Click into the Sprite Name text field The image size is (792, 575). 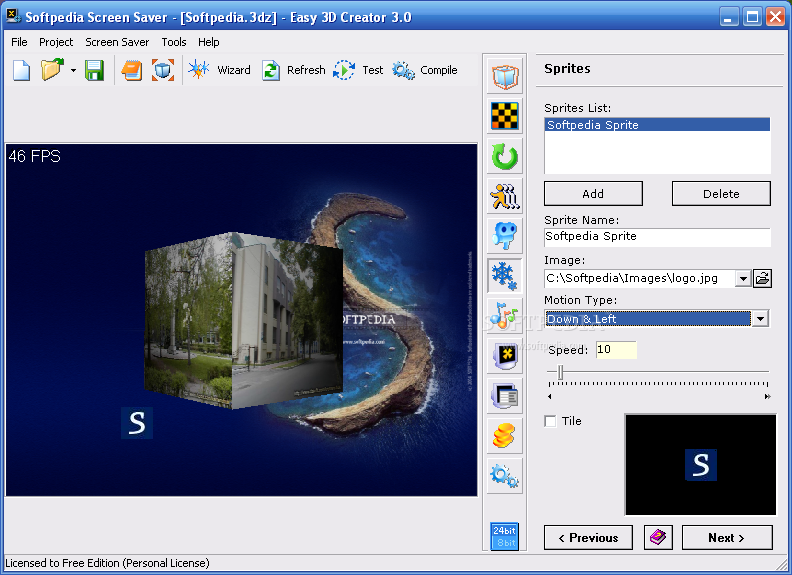tap(657, 236)
